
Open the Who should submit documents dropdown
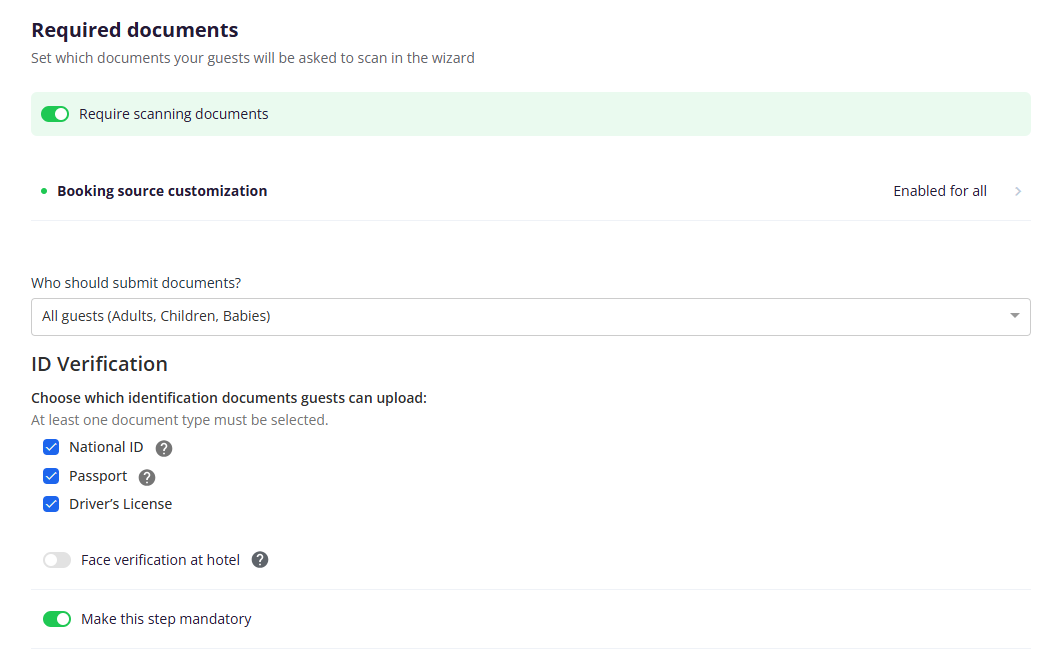(530, 317)
